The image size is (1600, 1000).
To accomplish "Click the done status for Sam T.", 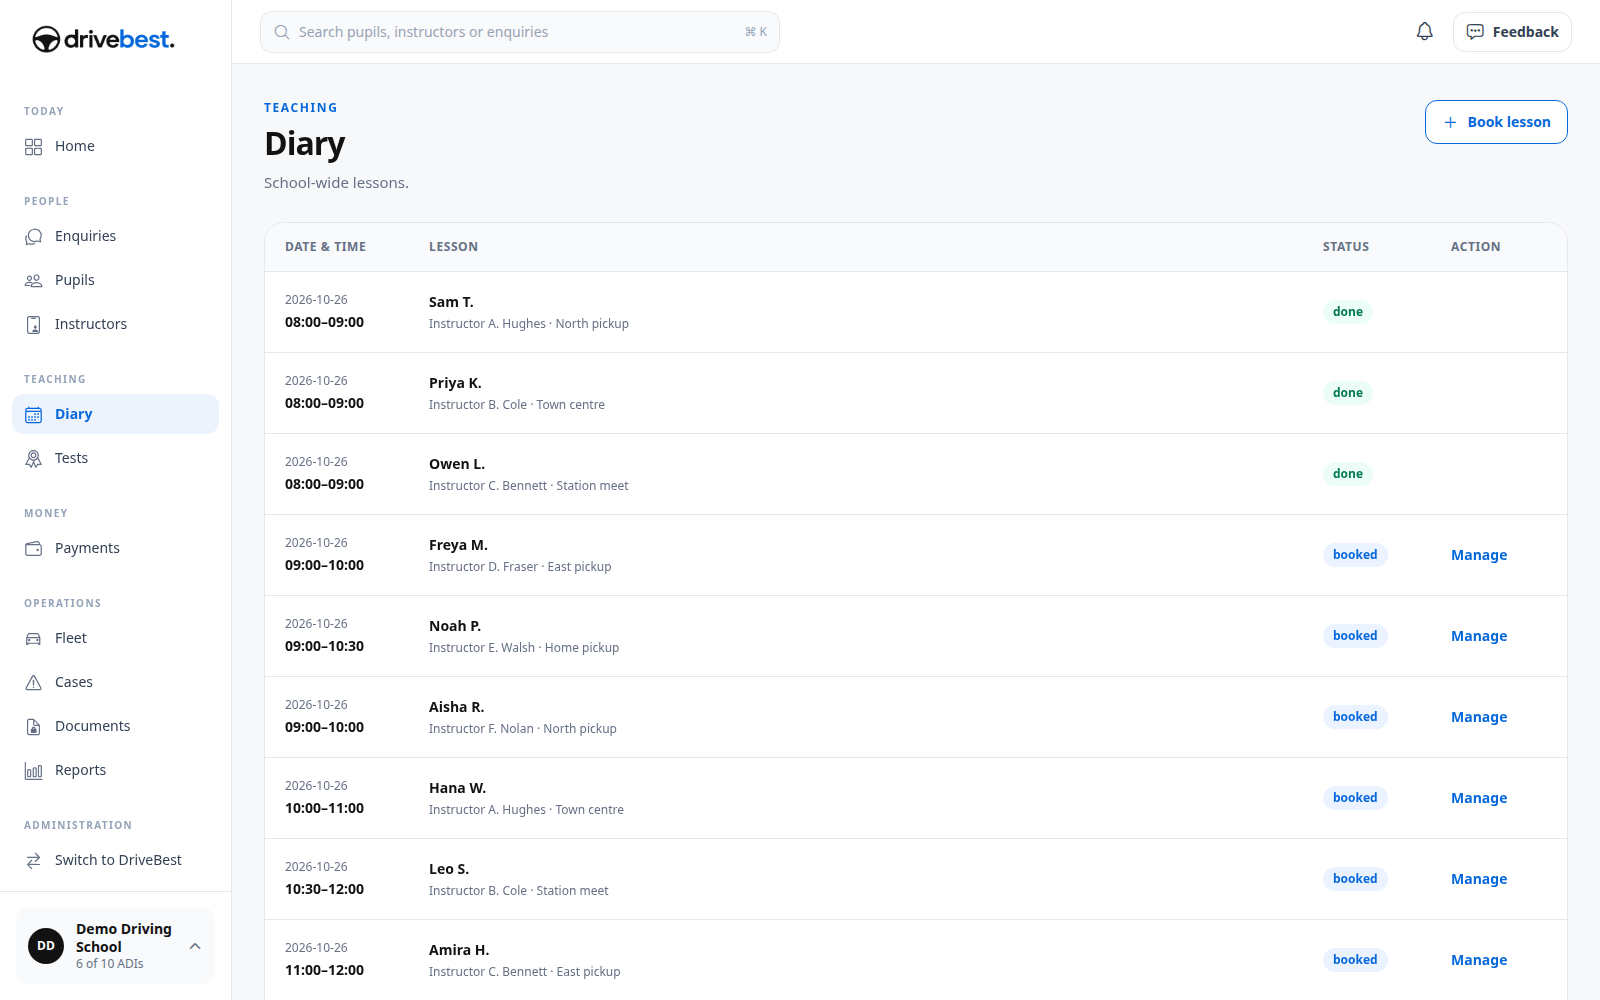I will (1348, 312).
